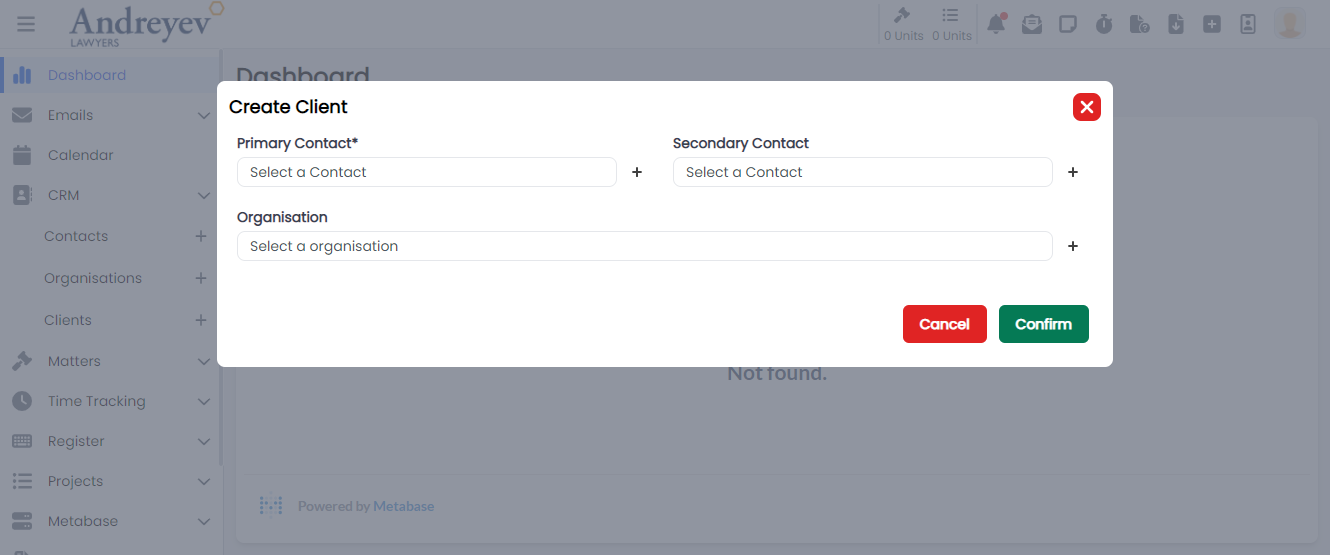Open the stopwatch timer icon
This screenshot has width=1330, height=555.
[1104, 24]
